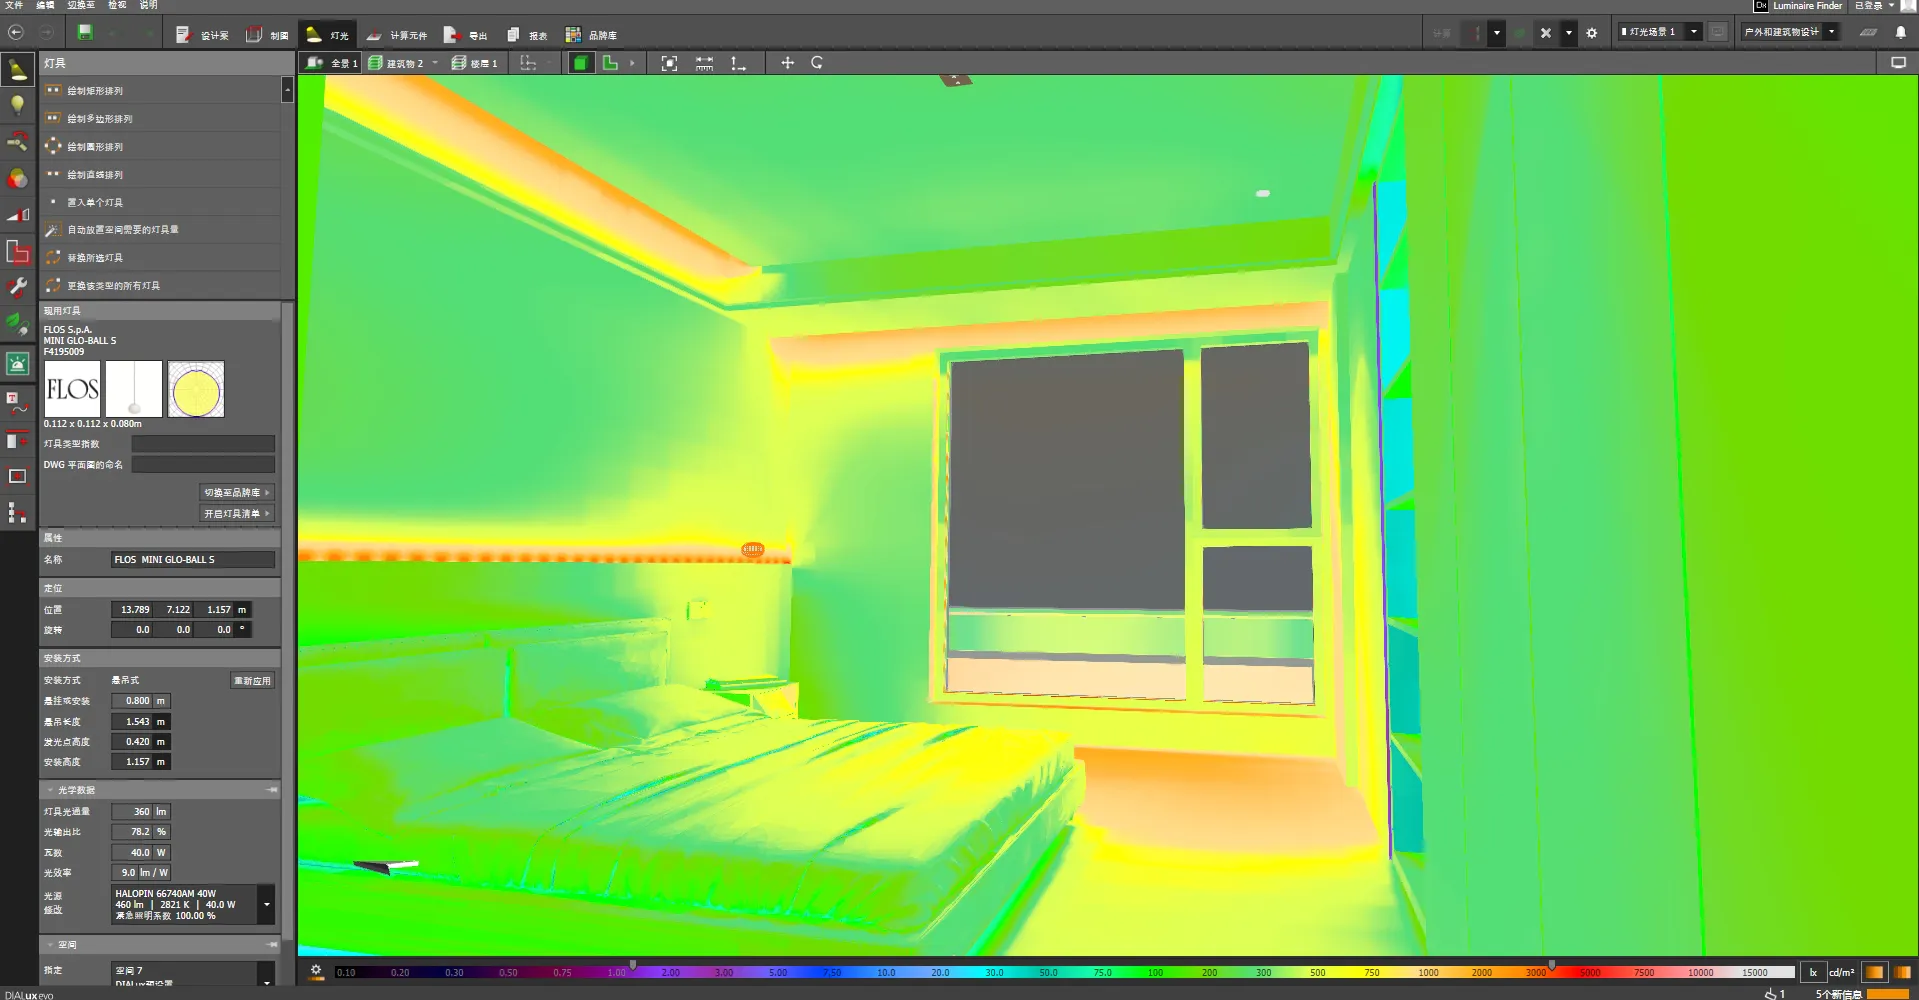1919x1000 pixels.
Task: Click 5个新信息 status bar text
Action: pyautogui.click(x=1839, y=994)
